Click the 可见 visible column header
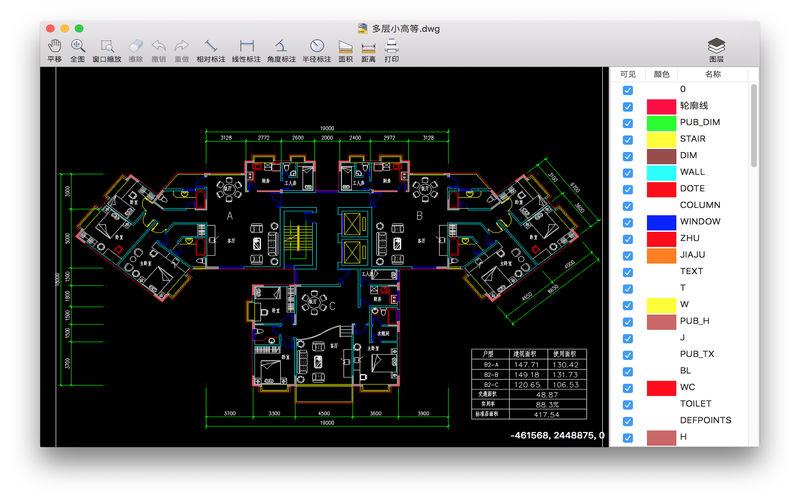Viewport: 800px width, 500px height. pos(628,74)
